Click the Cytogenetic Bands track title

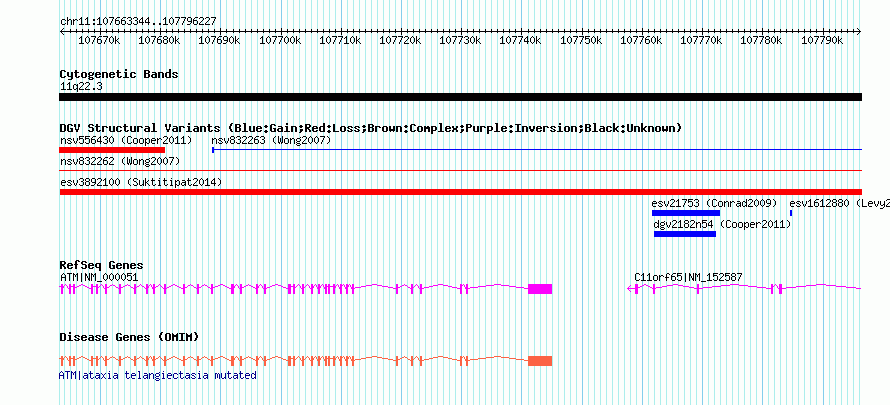pyautogui.click(x=119, y=74)
